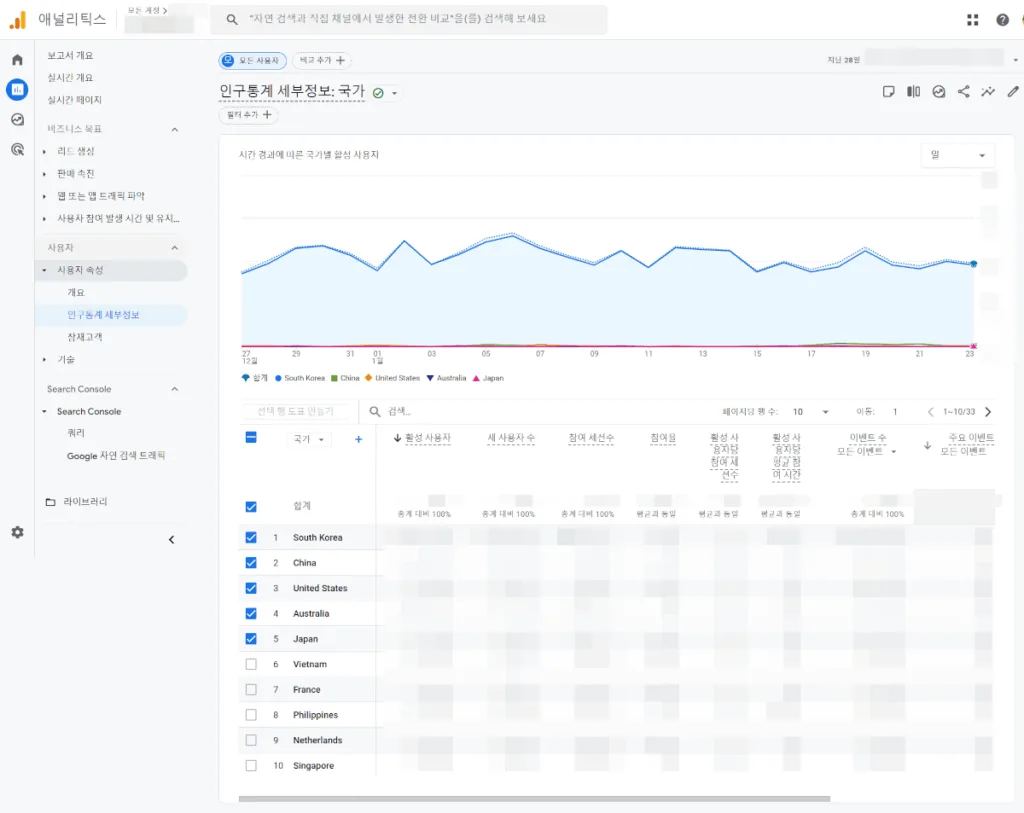Viewport: 1024px width, 813px height.
Task: Open the Explore icon in left rail
Action: [17, 120]
